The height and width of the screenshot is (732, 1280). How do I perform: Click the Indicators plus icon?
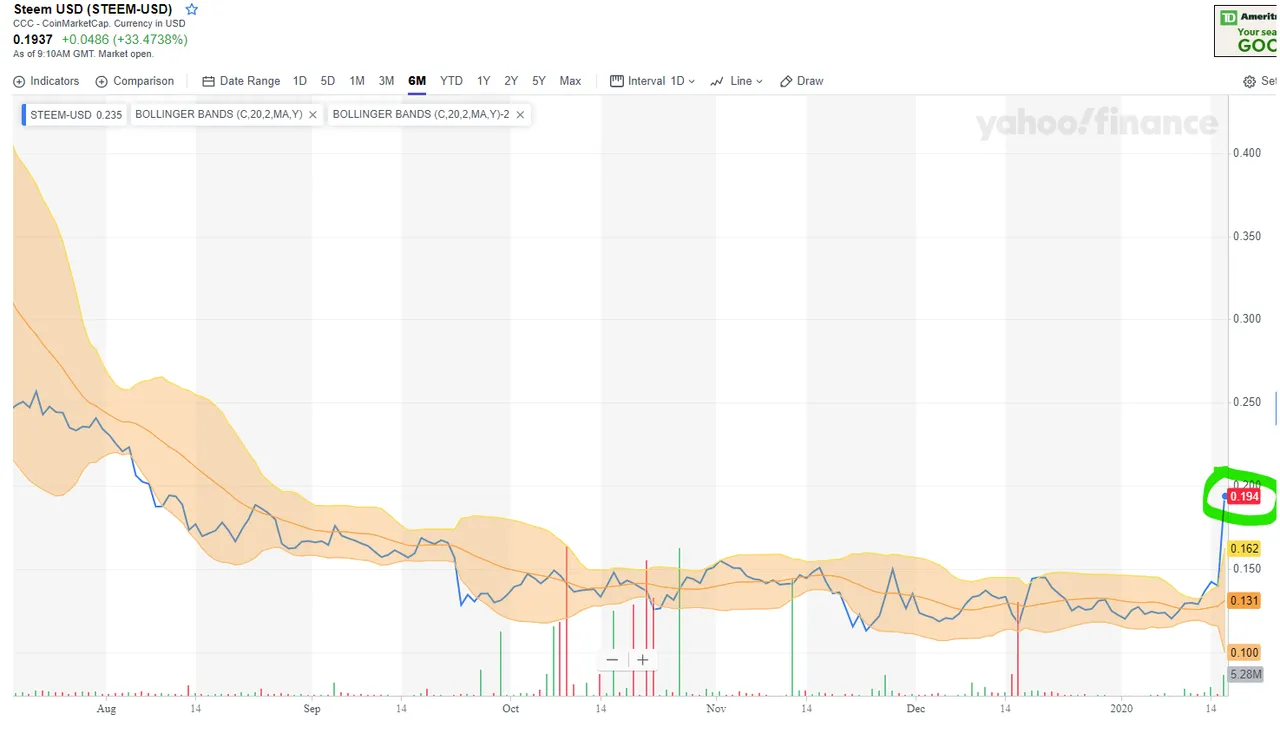[x=20, y=81]
